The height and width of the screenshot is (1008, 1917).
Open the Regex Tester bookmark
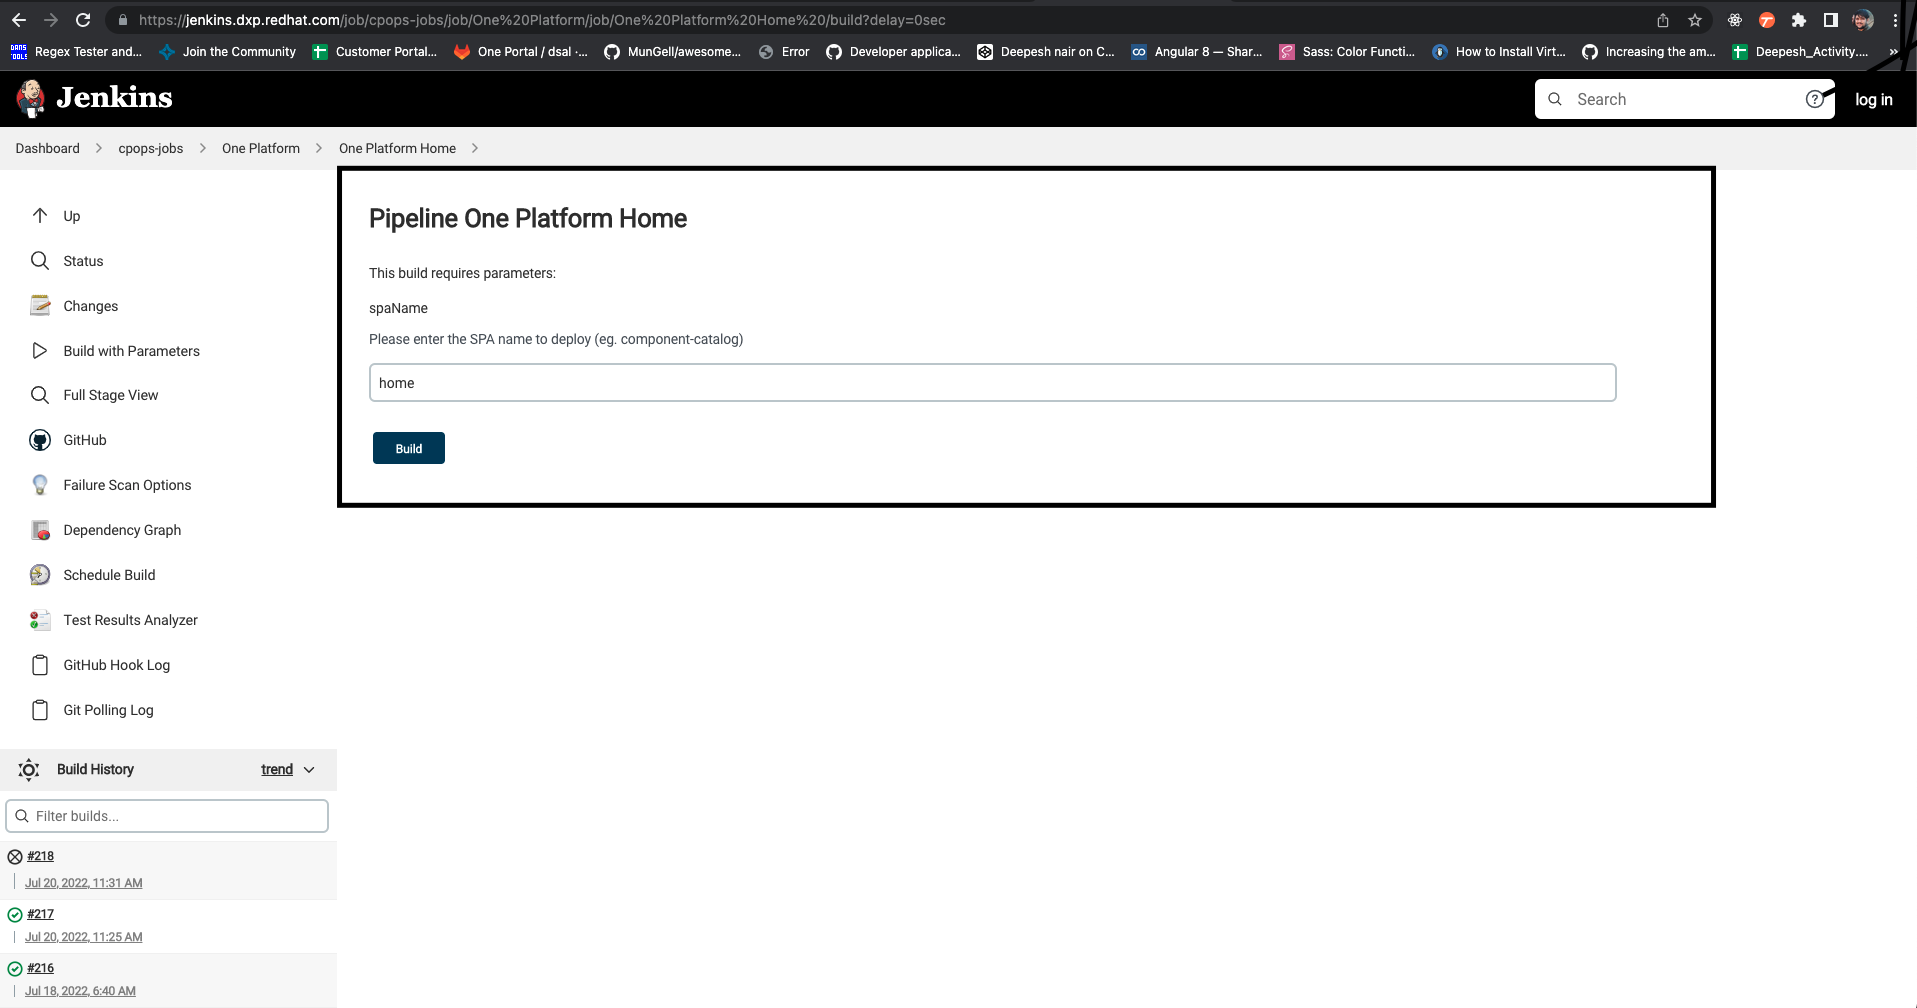pos(76,52)
